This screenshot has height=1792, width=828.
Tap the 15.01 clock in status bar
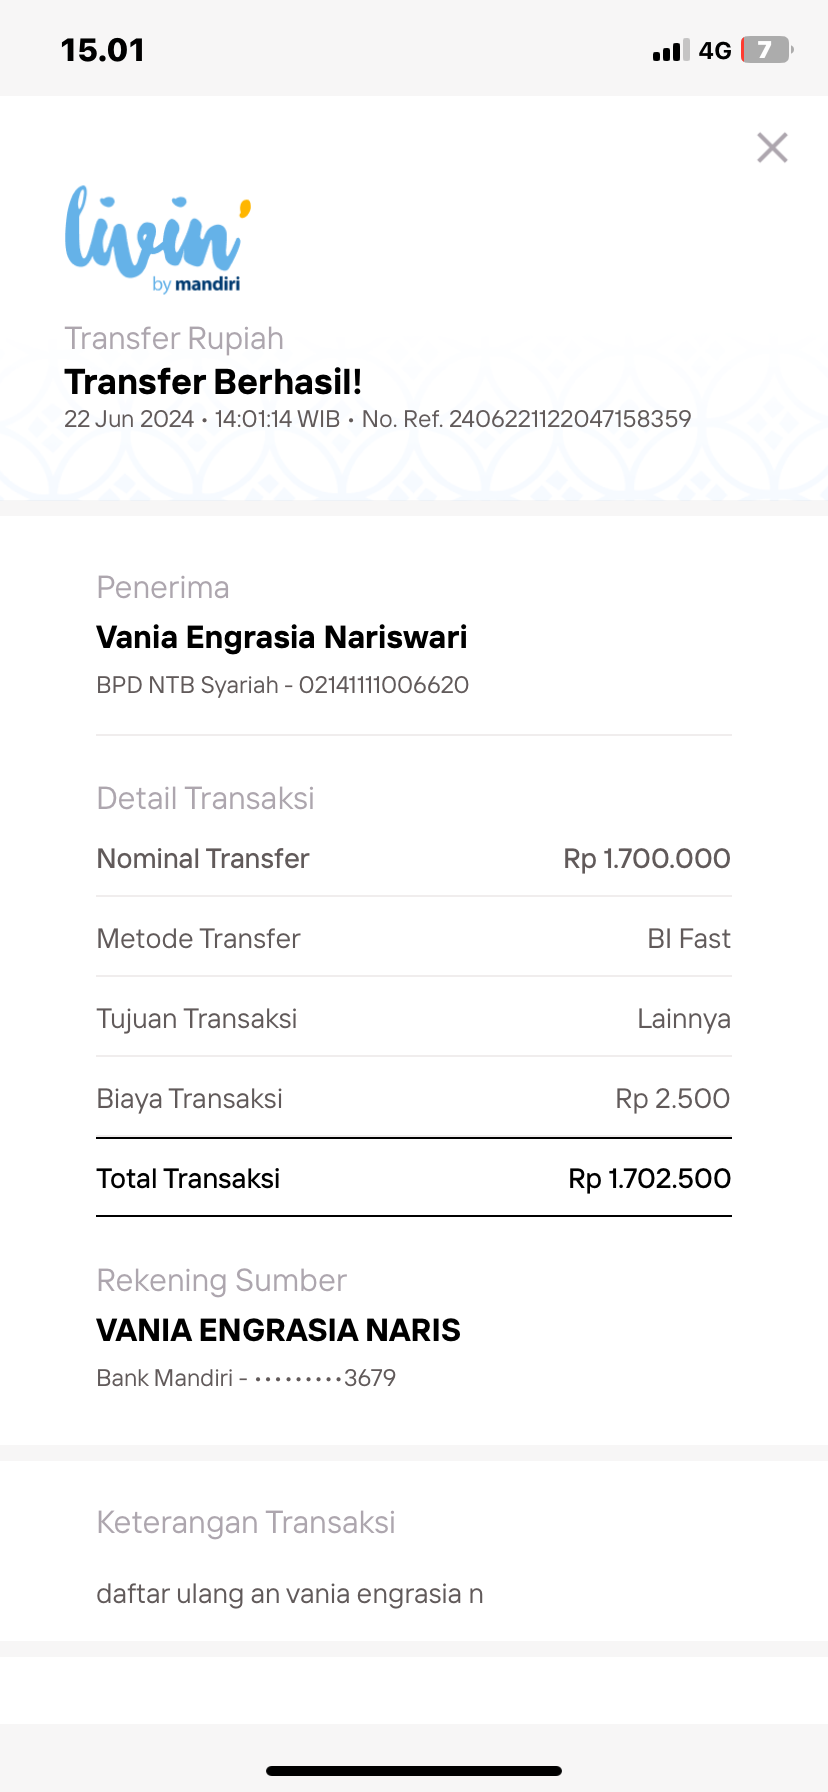103,50
